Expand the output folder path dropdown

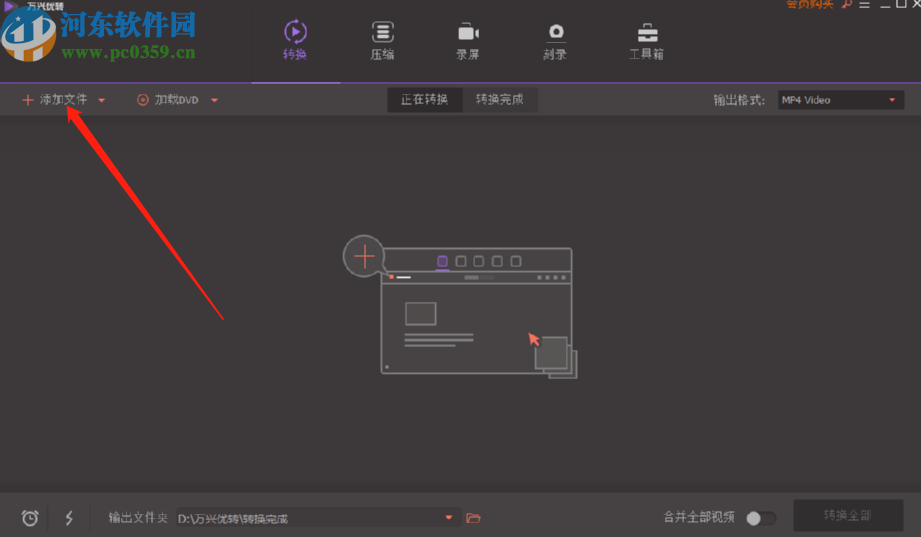(449, 518)
